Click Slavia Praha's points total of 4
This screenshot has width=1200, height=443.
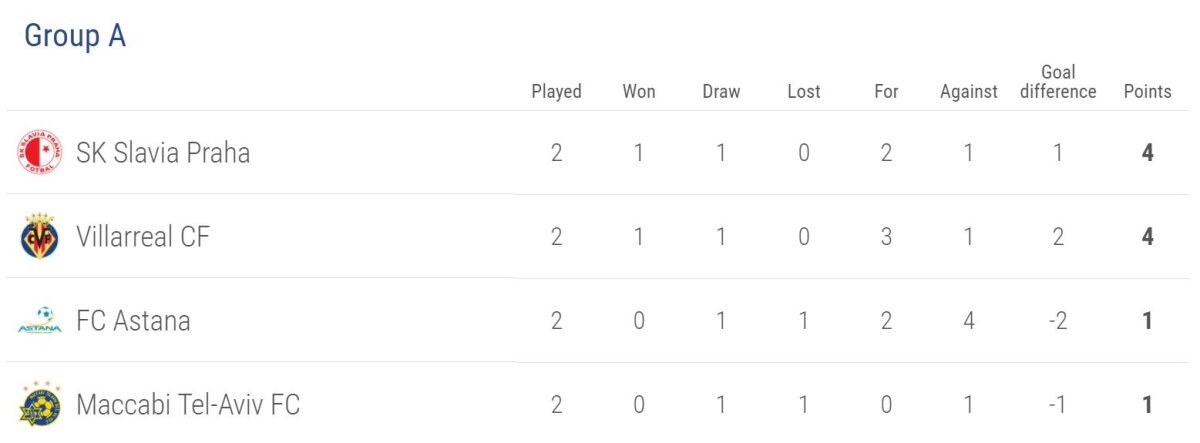(1148, 153)
